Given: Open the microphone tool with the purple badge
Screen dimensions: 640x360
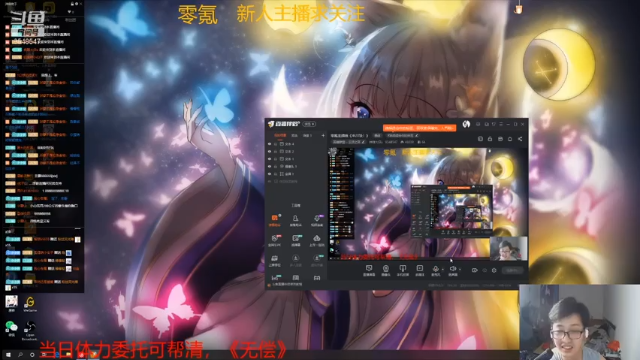Looking at the screenshot, I should pos(317,220).
